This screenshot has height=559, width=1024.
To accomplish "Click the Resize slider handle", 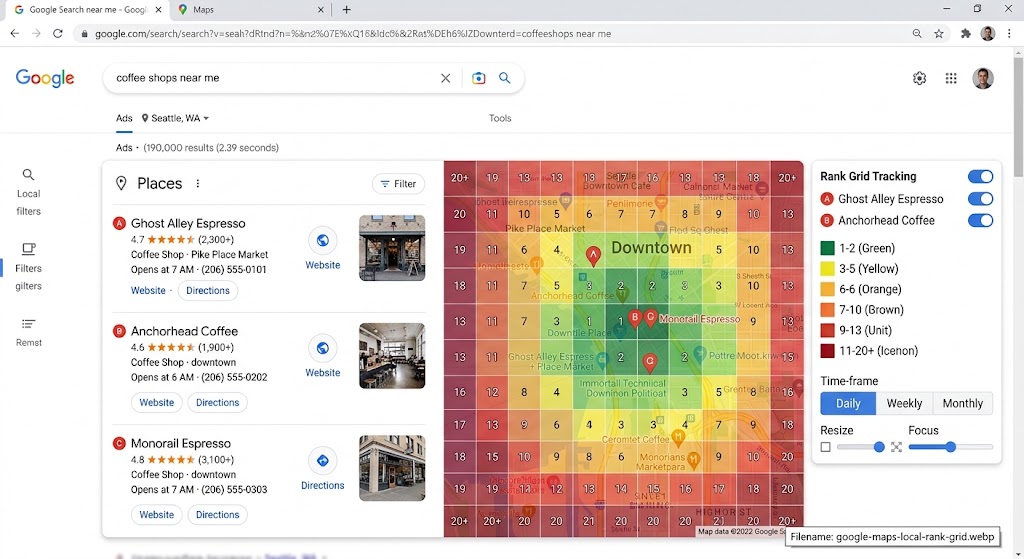I will [879, 447].
